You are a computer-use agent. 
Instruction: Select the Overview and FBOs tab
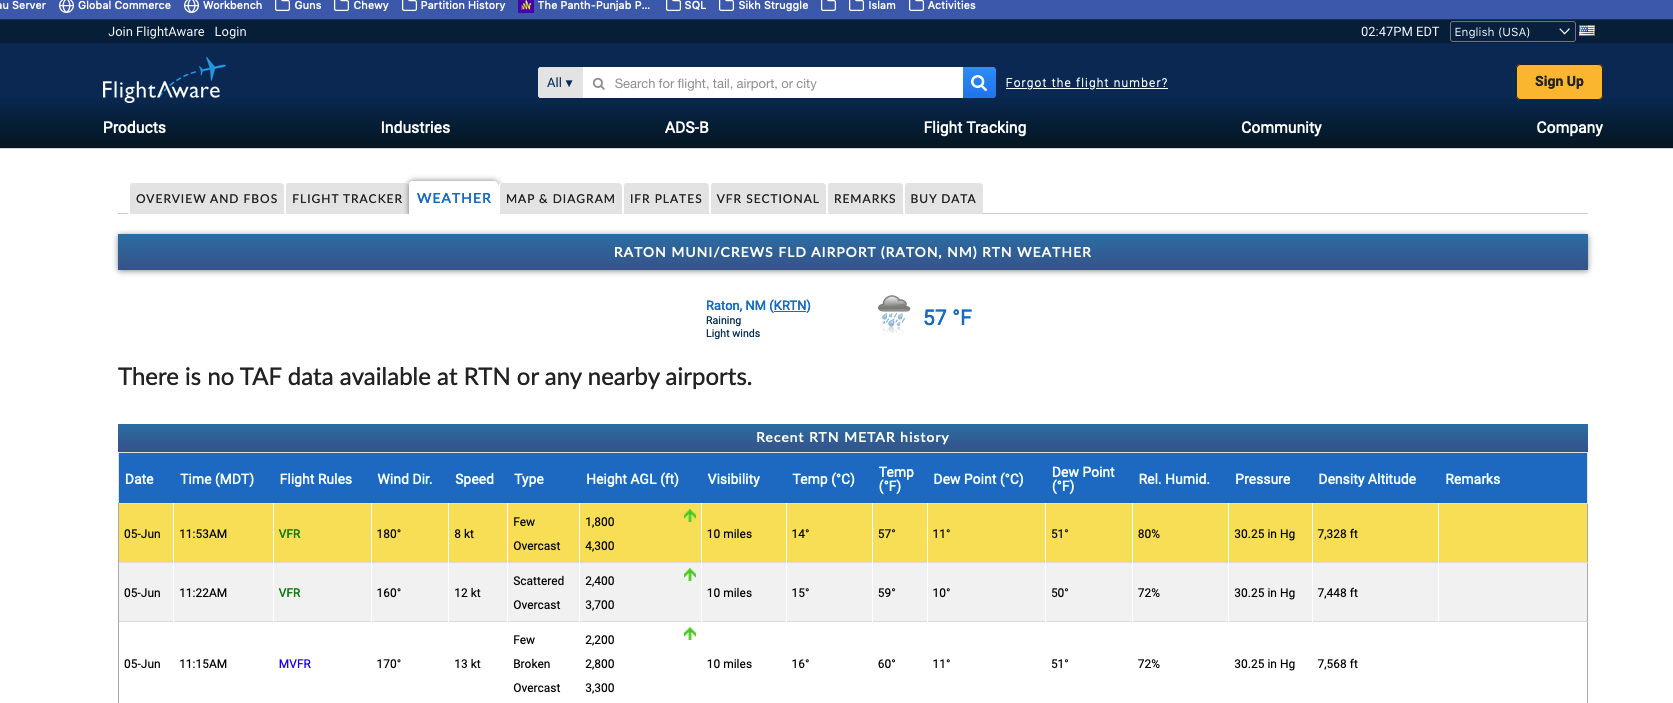pyautogui.click(x=207, y=199)
